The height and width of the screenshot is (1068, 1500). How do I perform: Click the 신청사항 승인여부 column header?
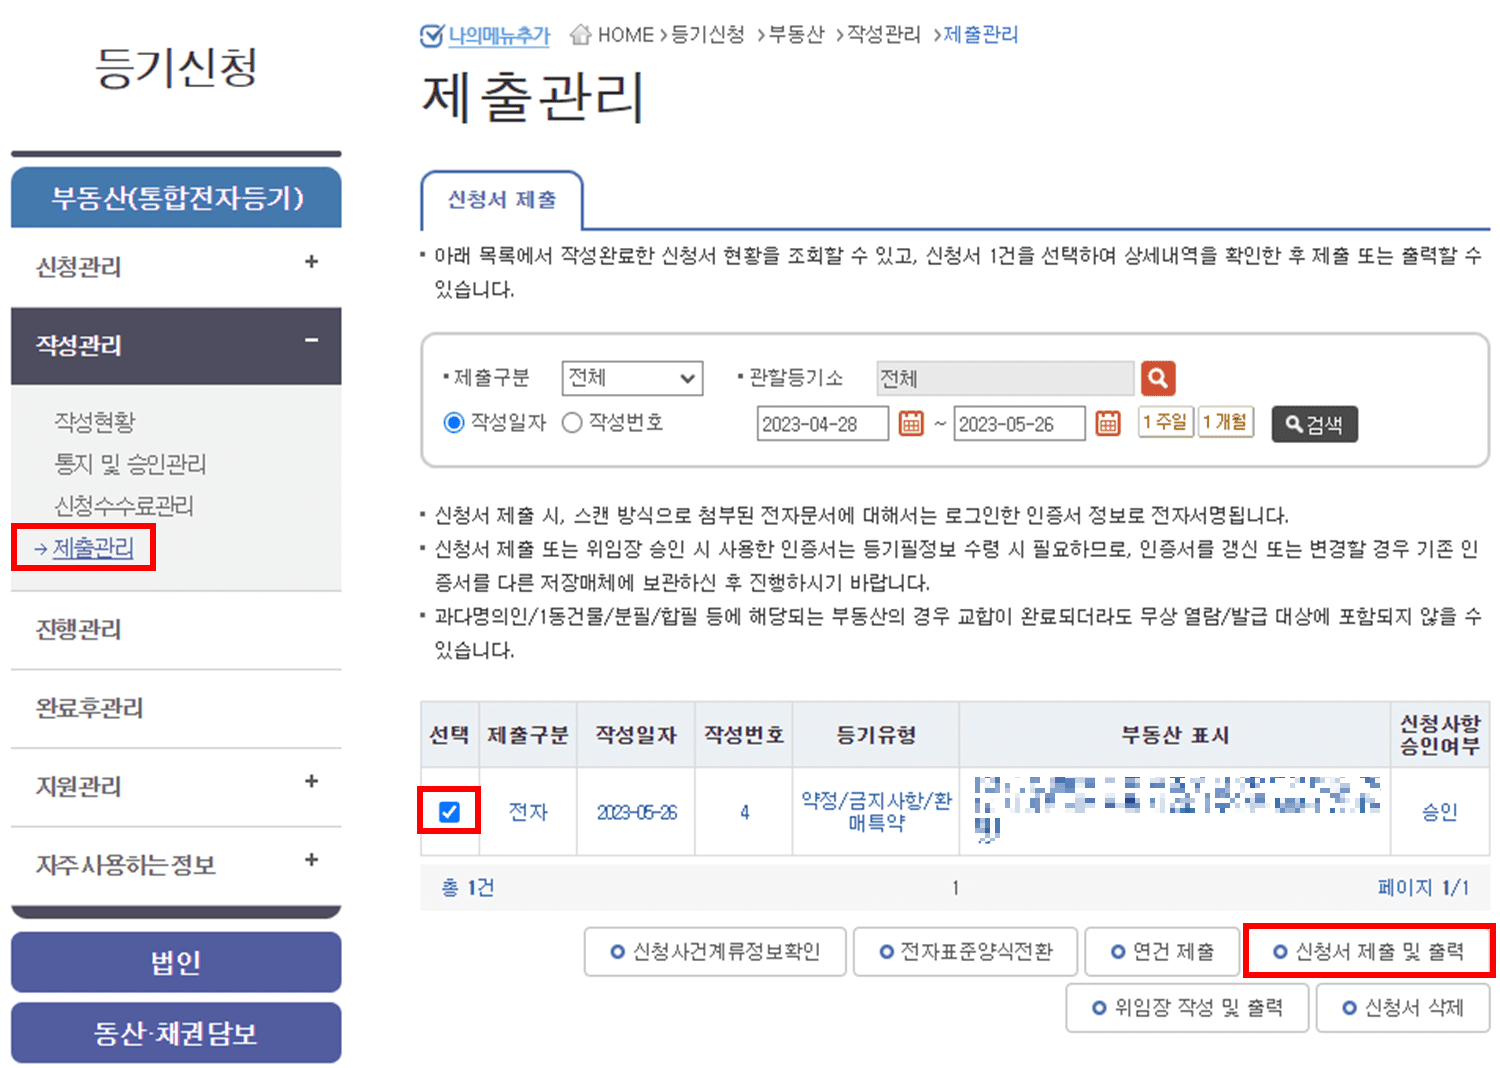click(x=1440, y=735)
